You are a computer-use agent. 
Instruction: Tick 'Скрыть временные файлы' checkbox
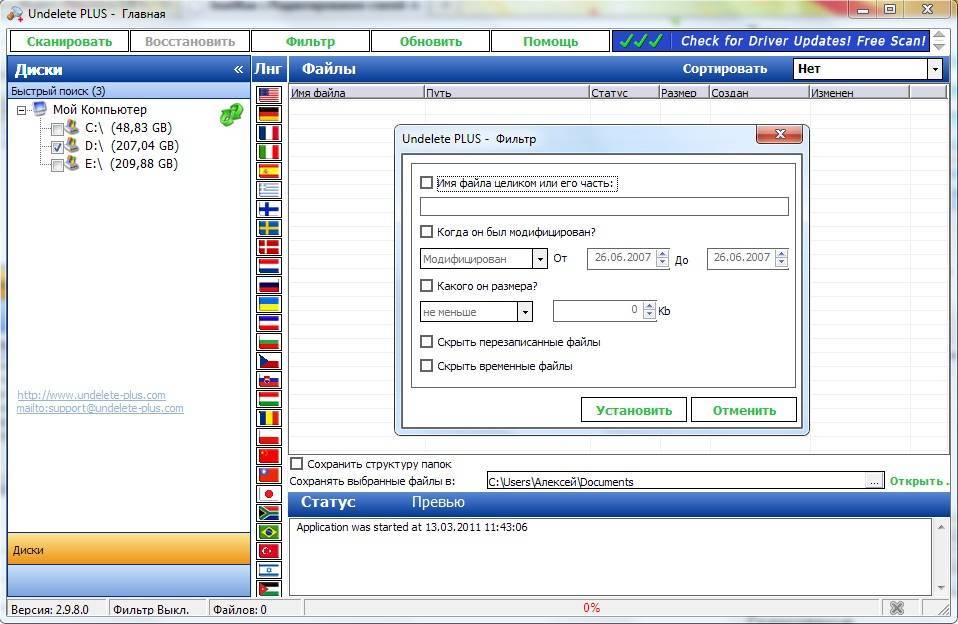coord(426,365)
